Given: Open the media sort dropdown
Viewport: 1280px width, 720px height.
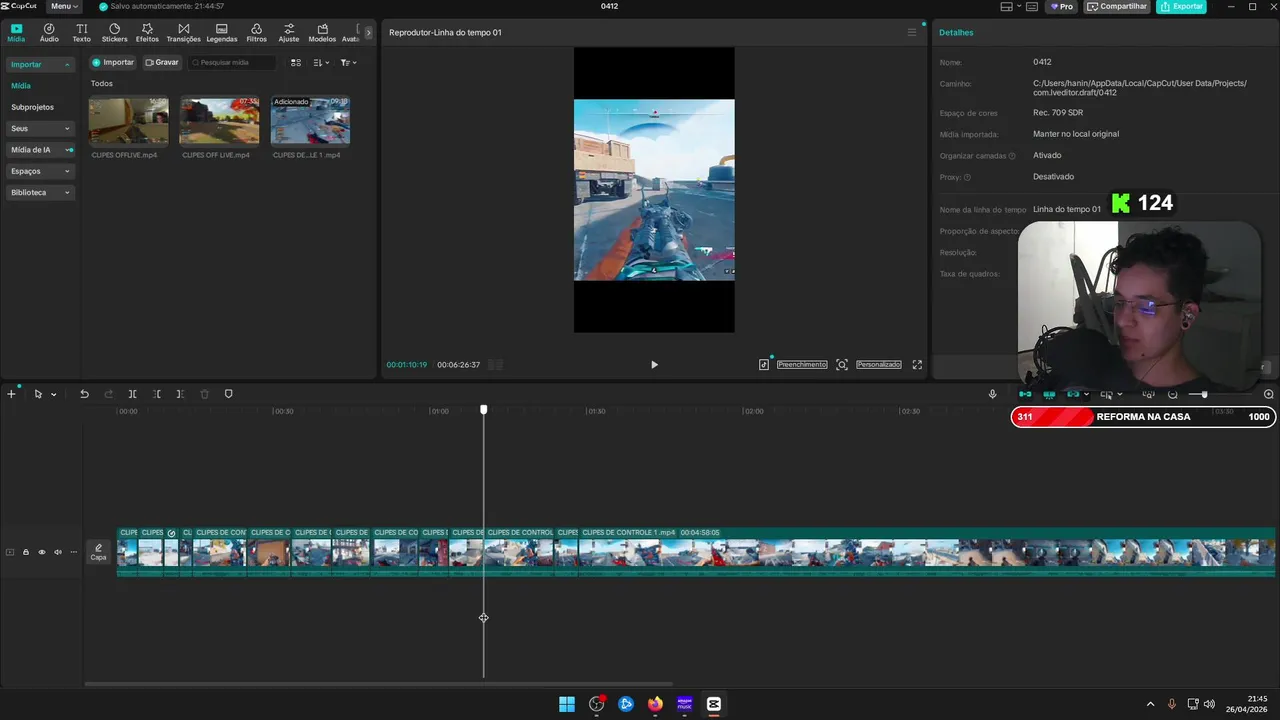Looking at the screenshot, I should pos(321,62).
